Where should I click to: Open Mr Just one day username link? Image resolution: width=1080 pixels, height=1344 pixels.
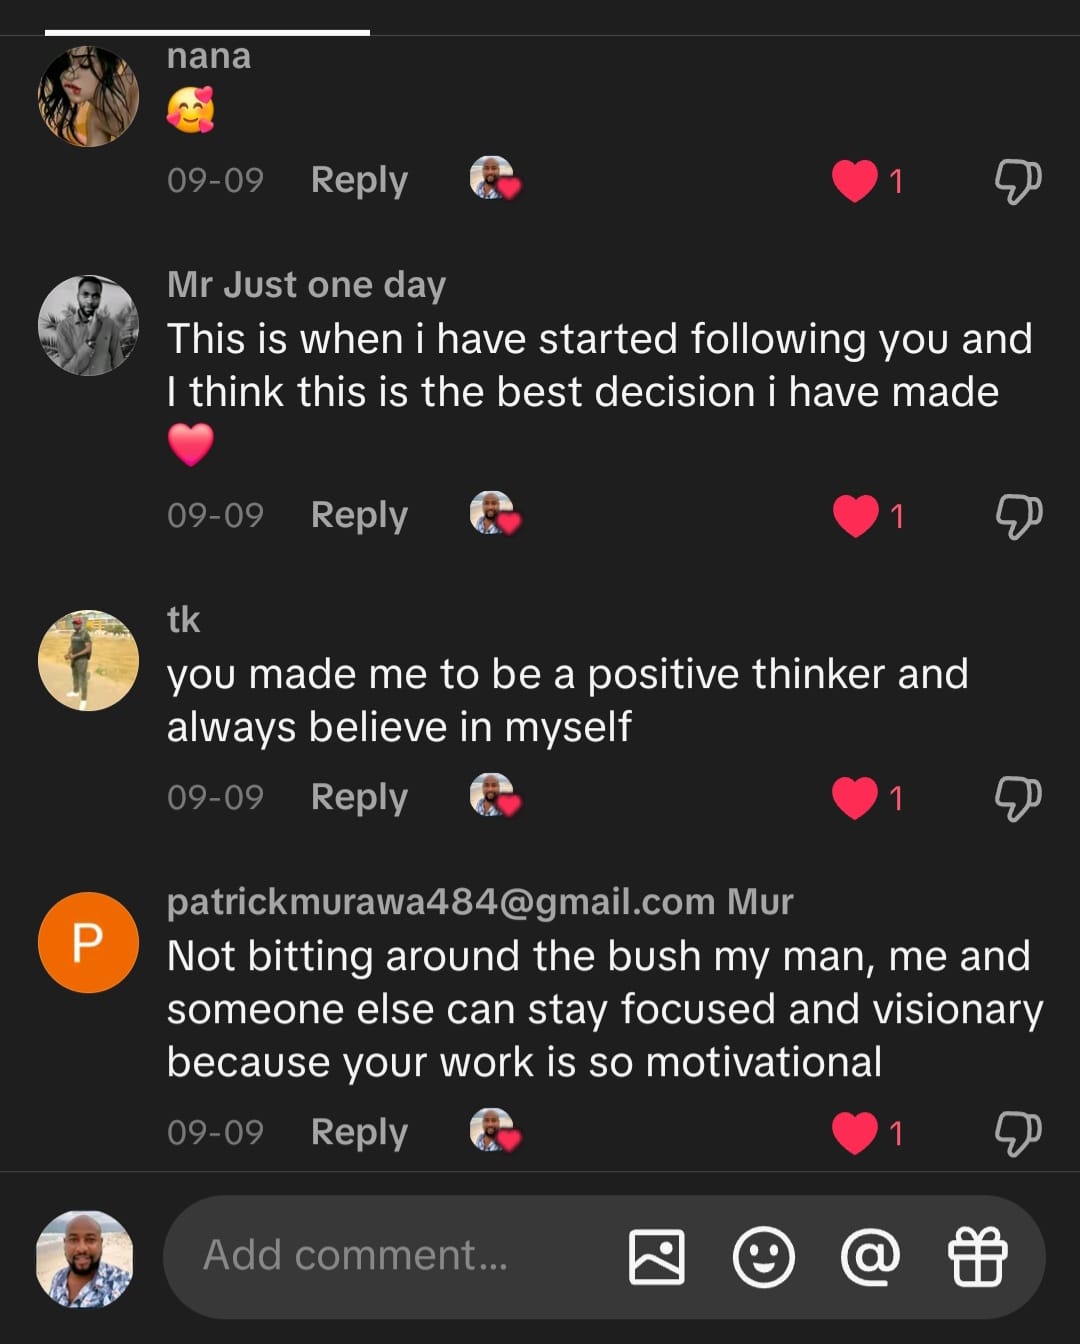coord(306,285)
